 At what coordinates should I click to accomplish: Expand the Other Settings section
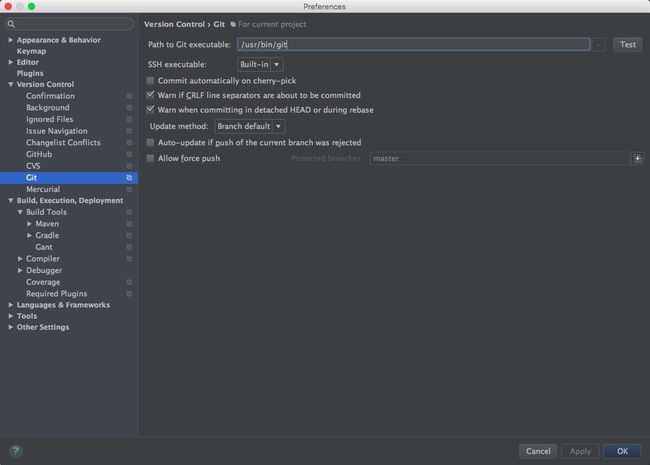click(11, 327)
